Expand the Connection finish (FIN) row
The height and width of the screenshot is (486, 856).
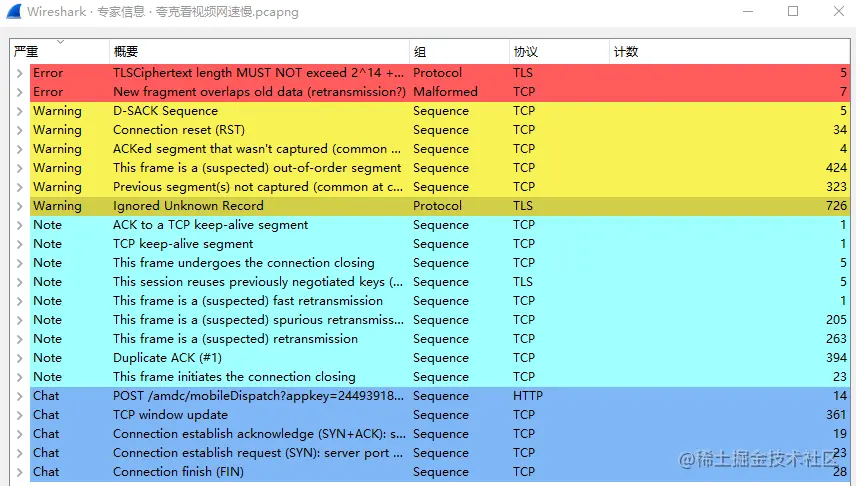pyautogui.click(x=20, y=472)
